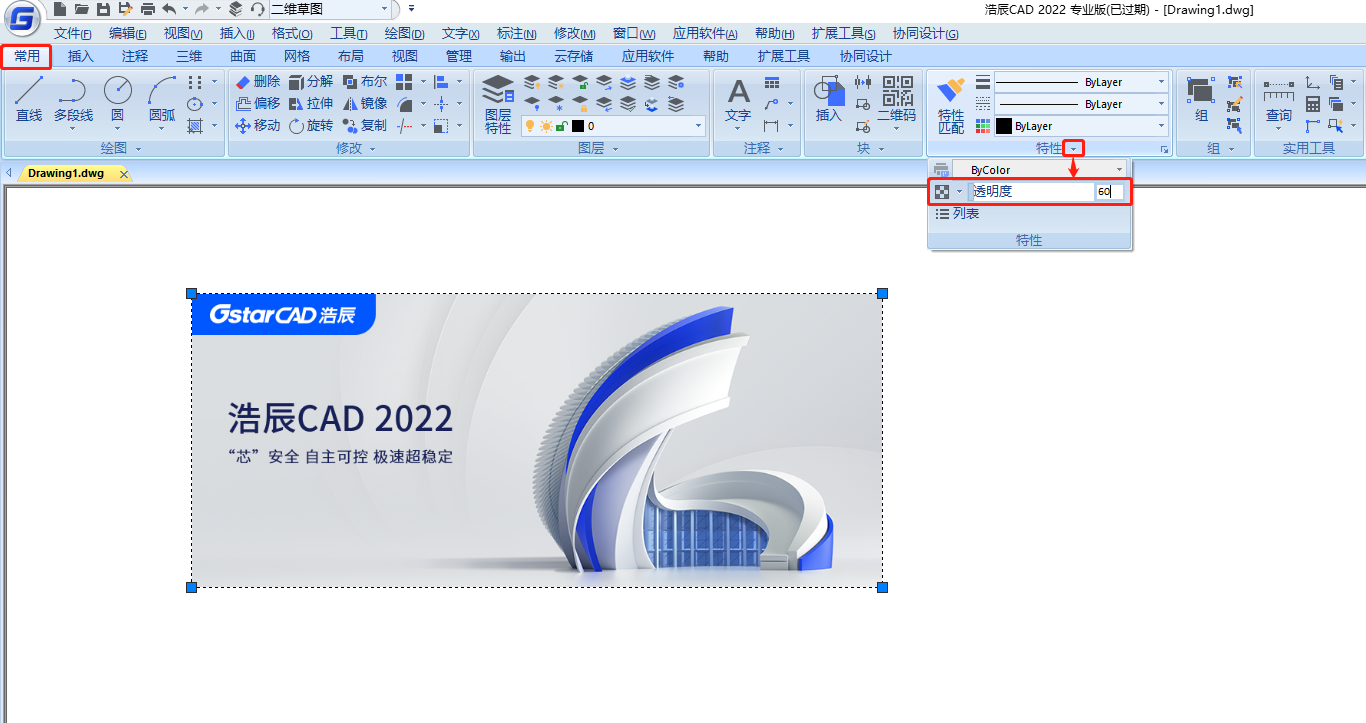Click the 列表 list button
Viewport: 1366px width, 723px height.
958,214
